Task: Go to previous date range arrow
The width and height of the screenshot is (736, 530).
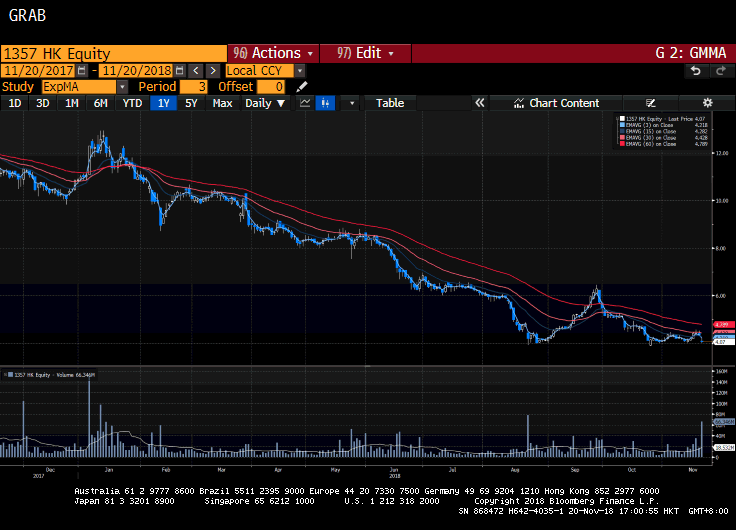Action: click(196, 71)
